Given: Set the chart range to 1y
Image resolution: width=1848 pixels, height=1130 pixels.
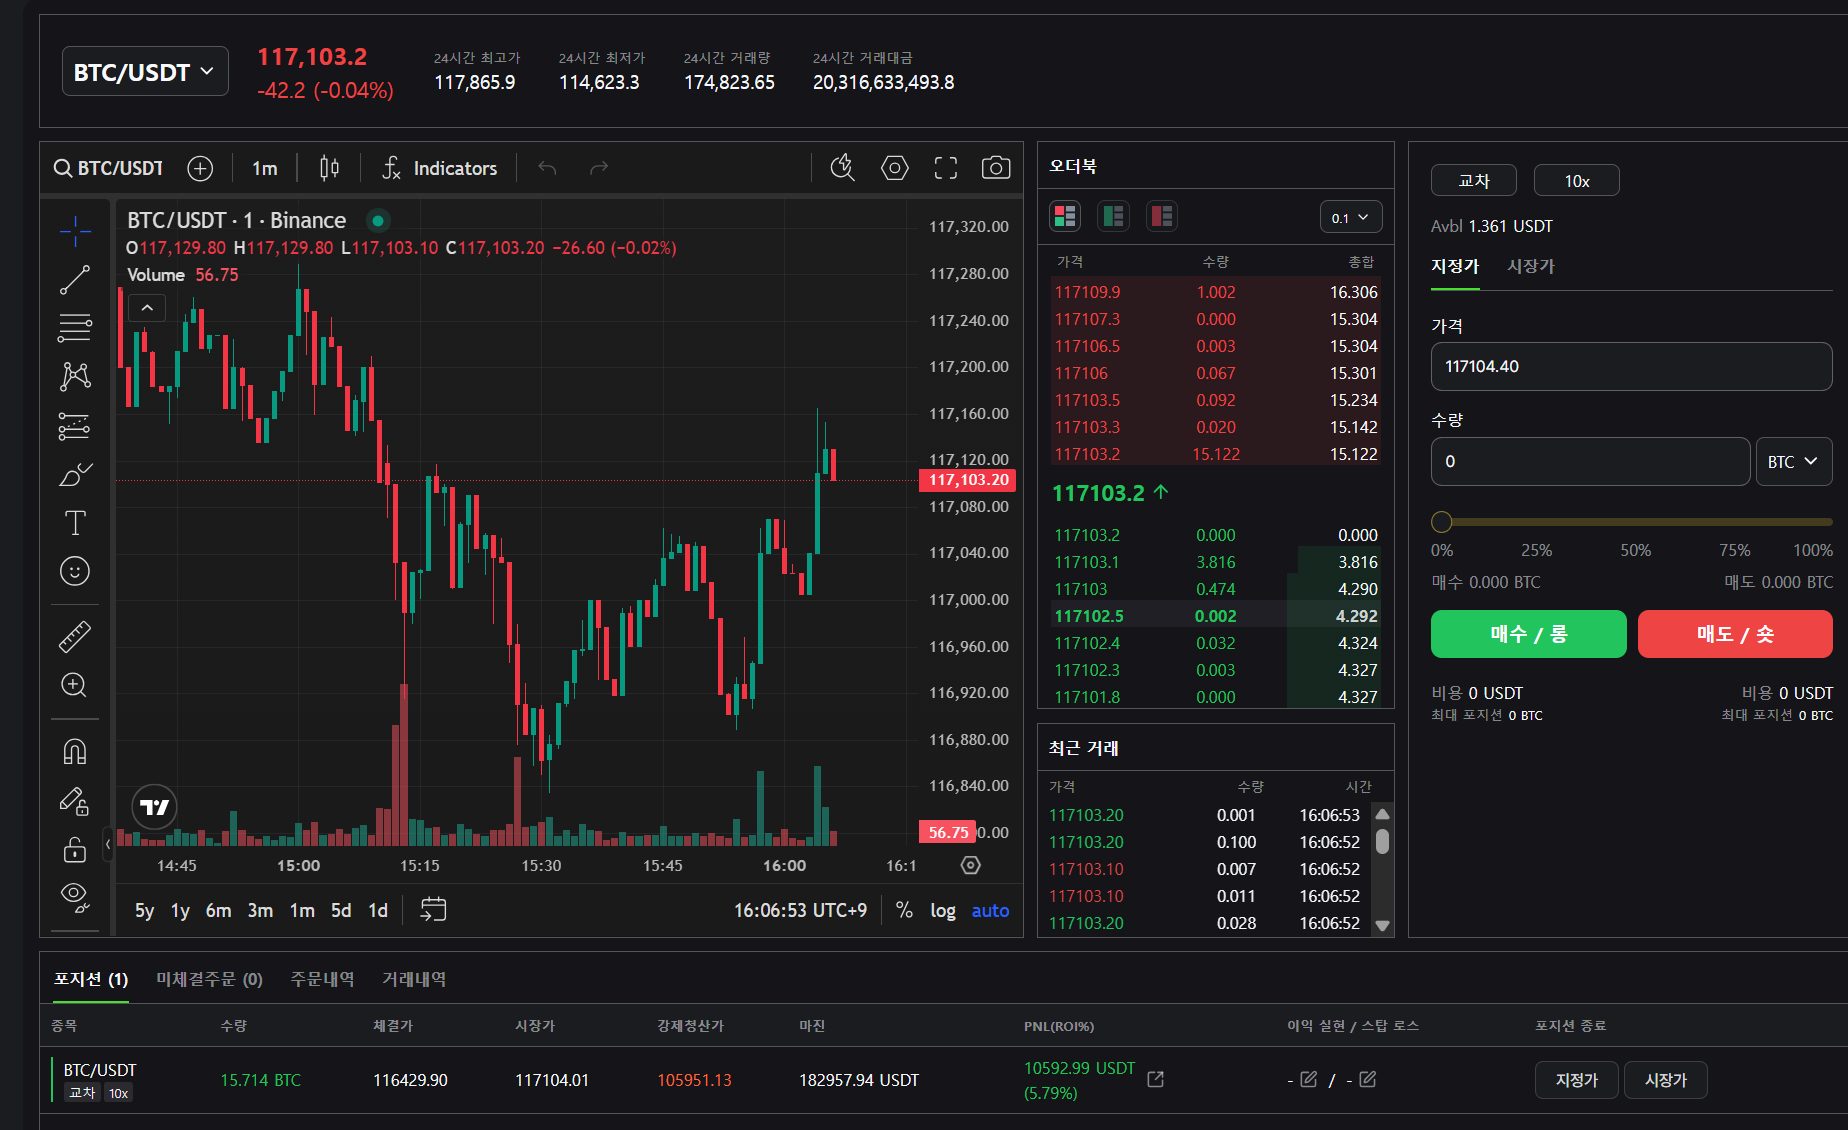Looking at the screenshot, I should point(180,910).
